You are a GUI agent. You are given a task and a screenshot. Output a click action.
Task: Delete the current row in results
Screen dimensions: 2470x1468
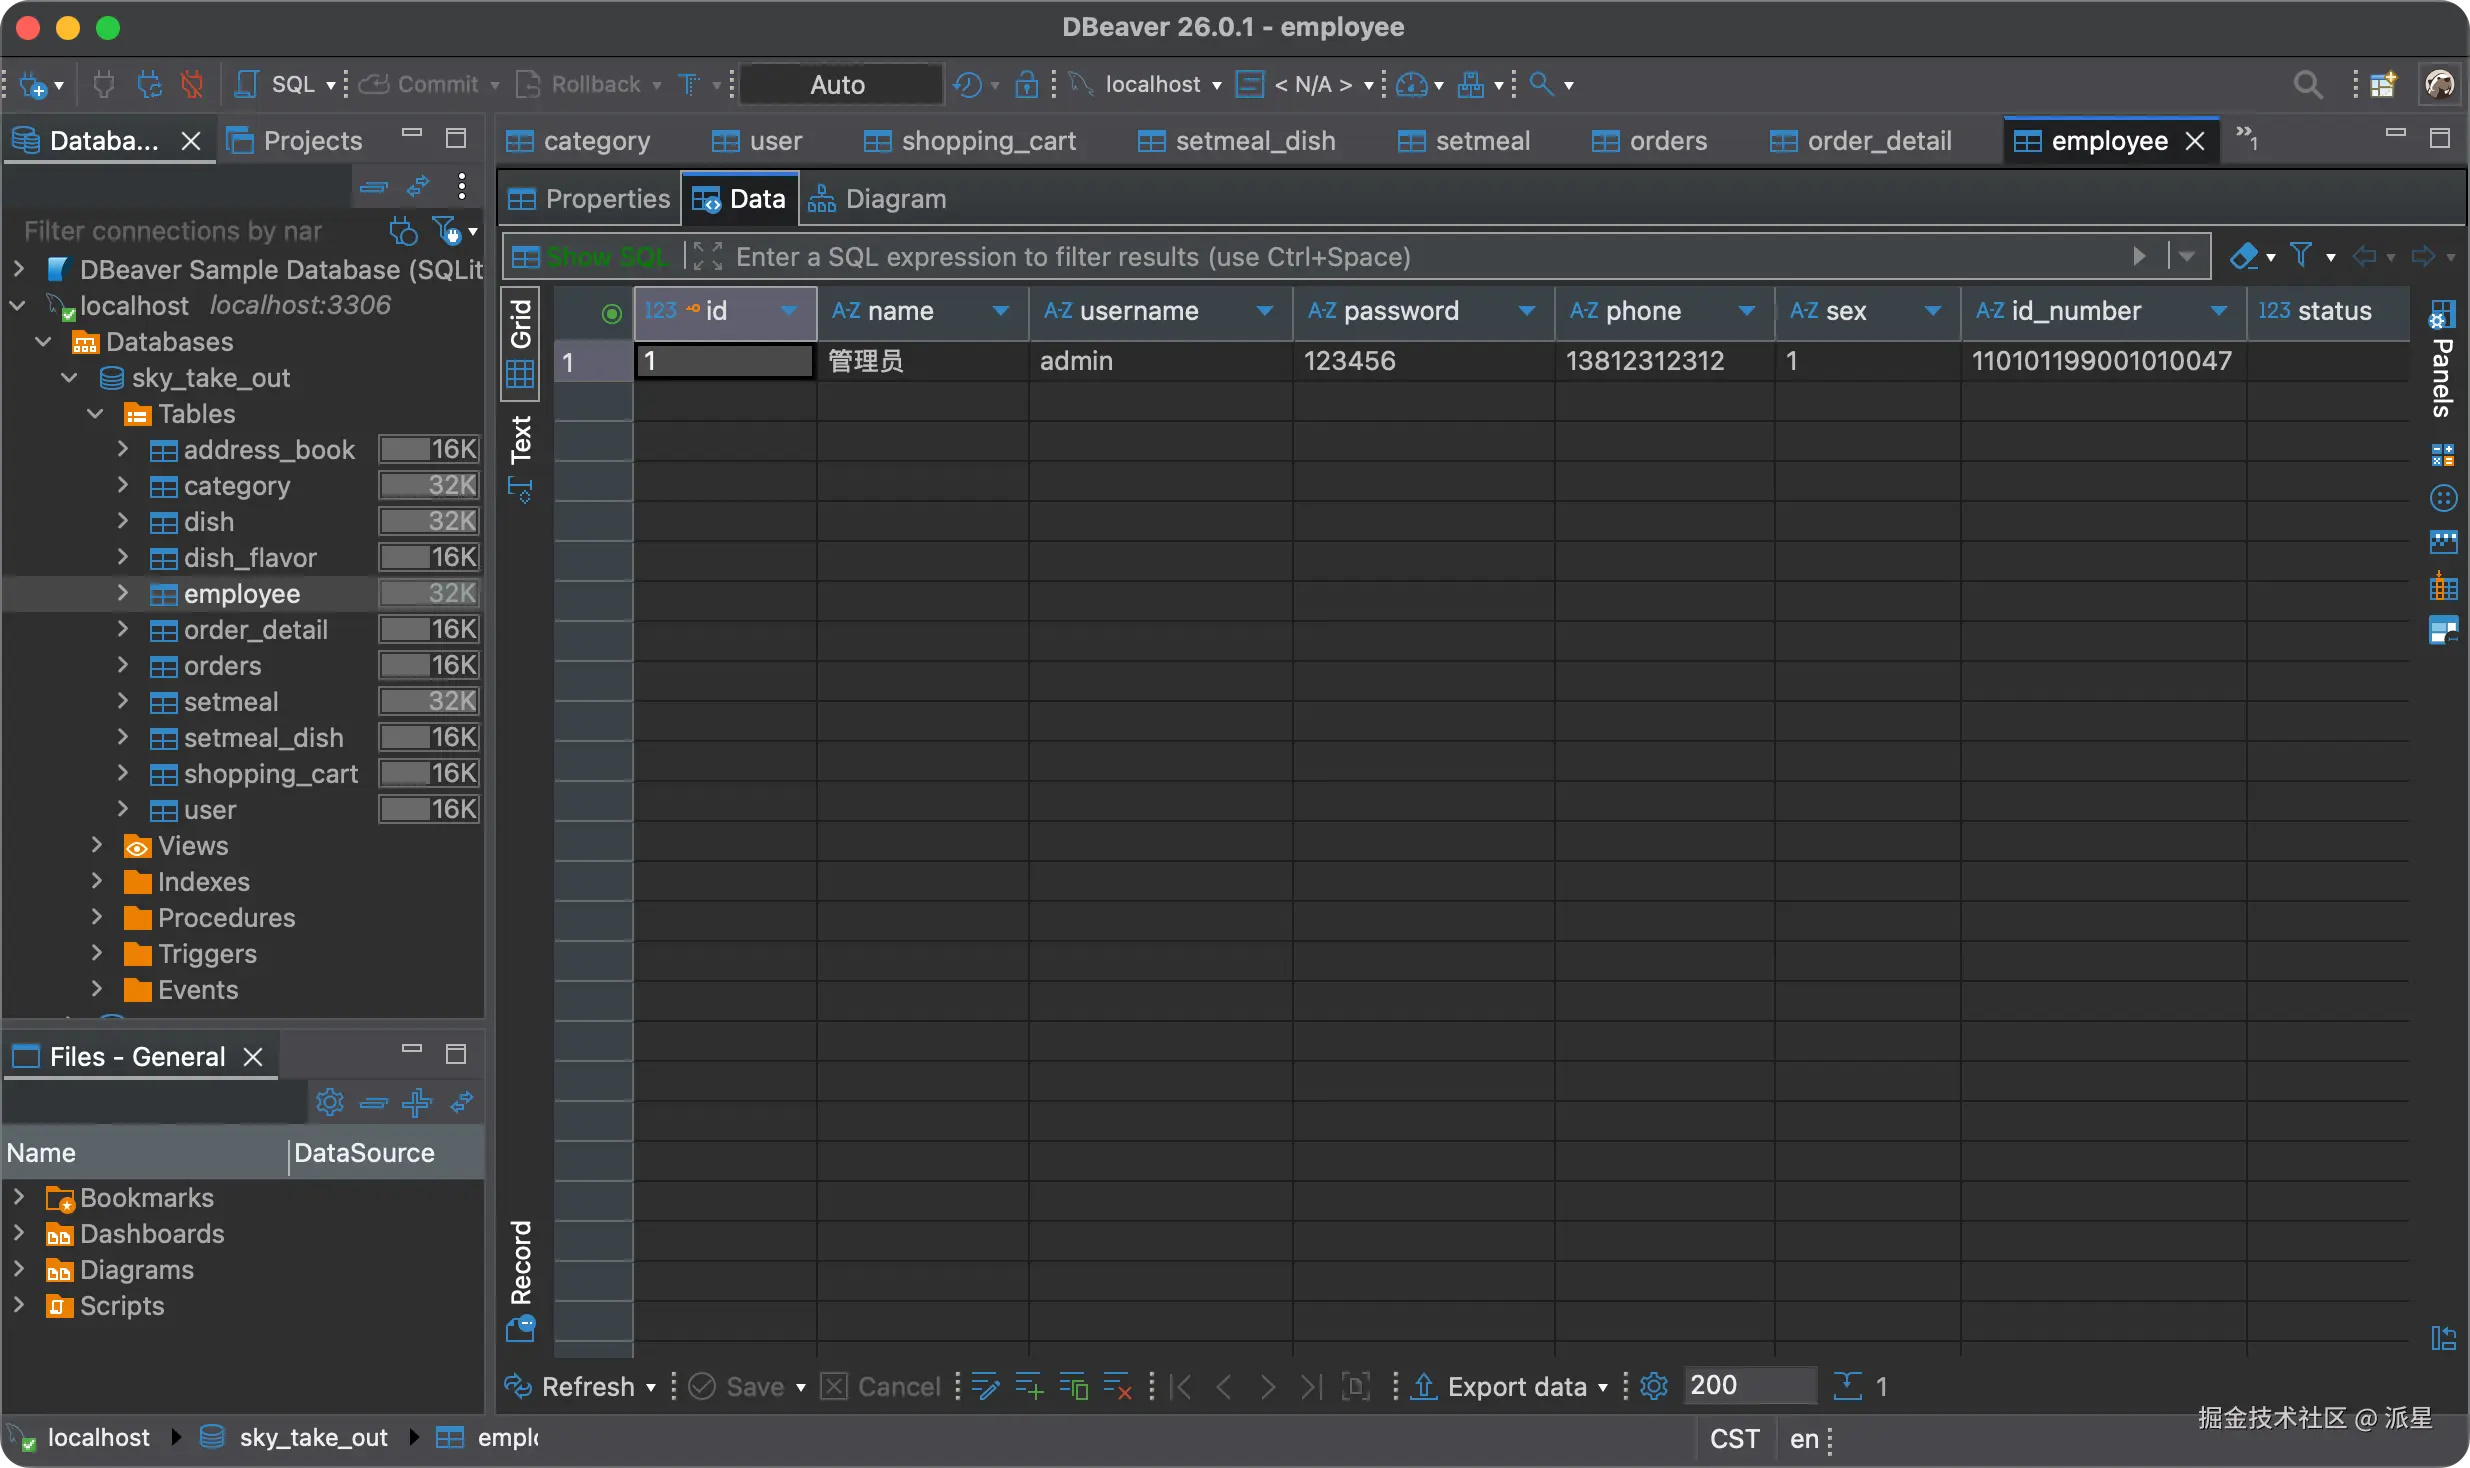[1117, 1386]
